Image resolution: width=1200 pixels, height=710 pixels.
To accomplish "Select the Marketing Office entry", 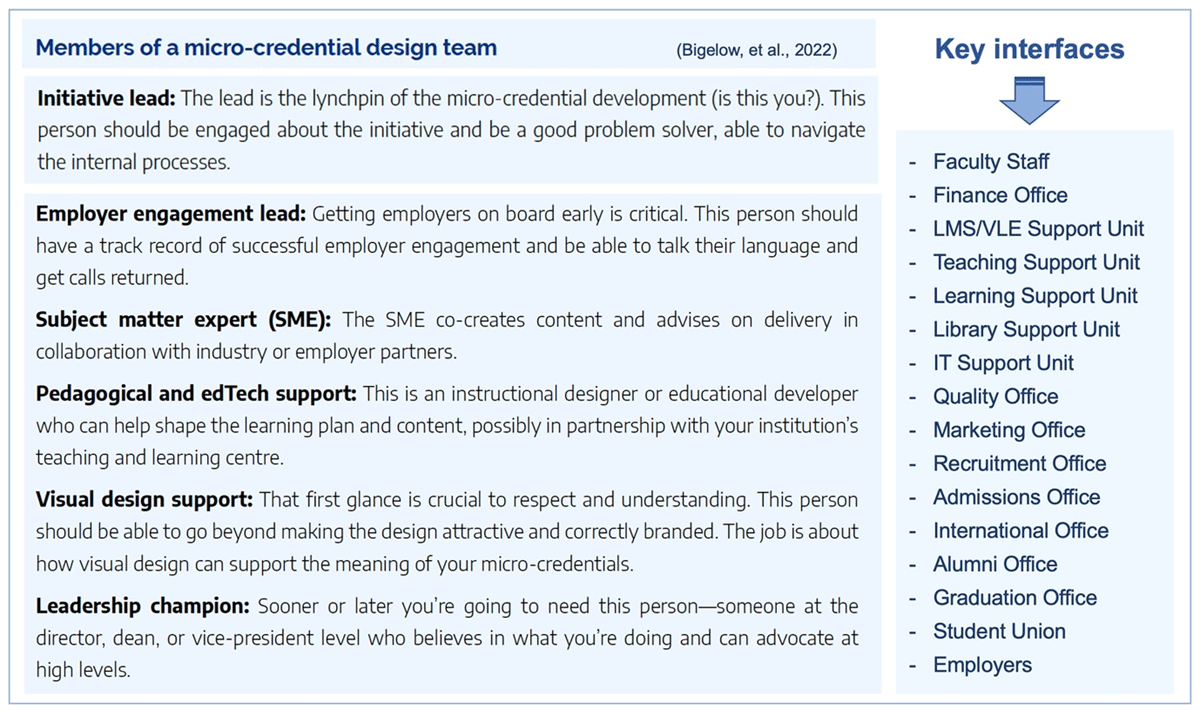I will 1009,430.
